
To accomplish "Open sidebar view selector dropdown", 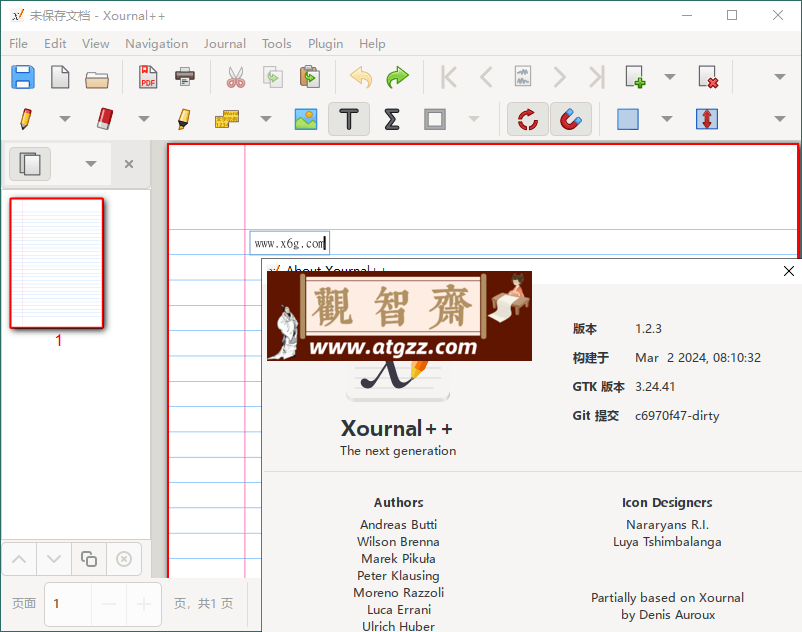I will 91,164.
